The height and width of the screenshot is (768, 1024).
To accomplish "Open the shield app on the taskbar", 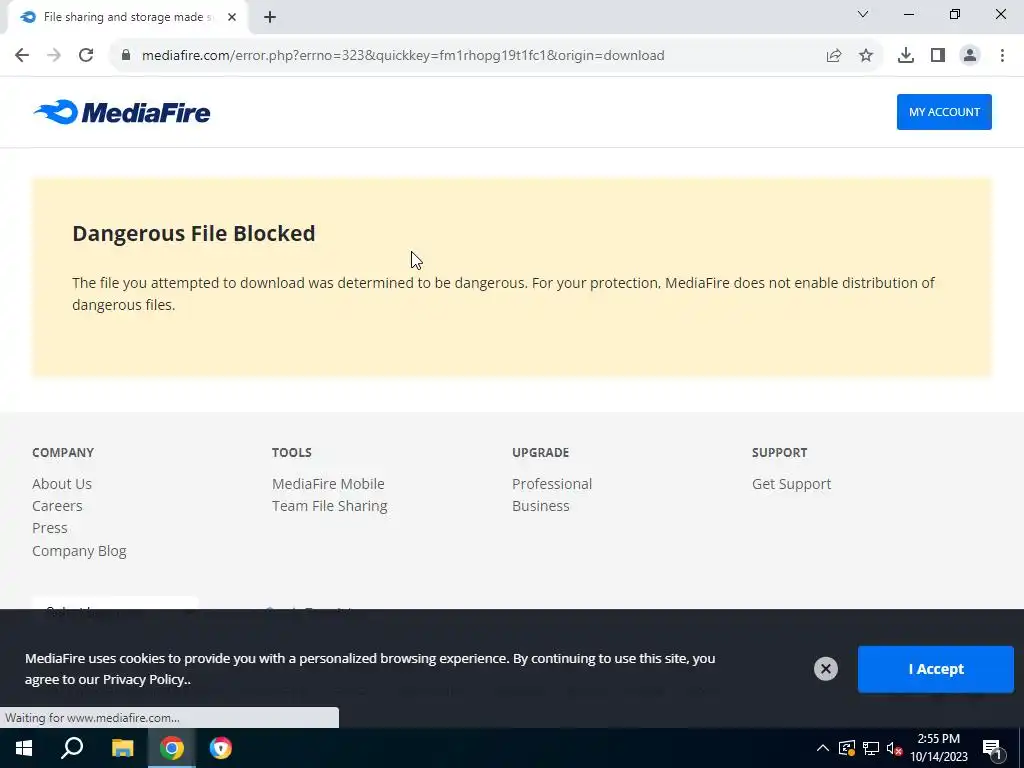I will click(x=221, y=748).
